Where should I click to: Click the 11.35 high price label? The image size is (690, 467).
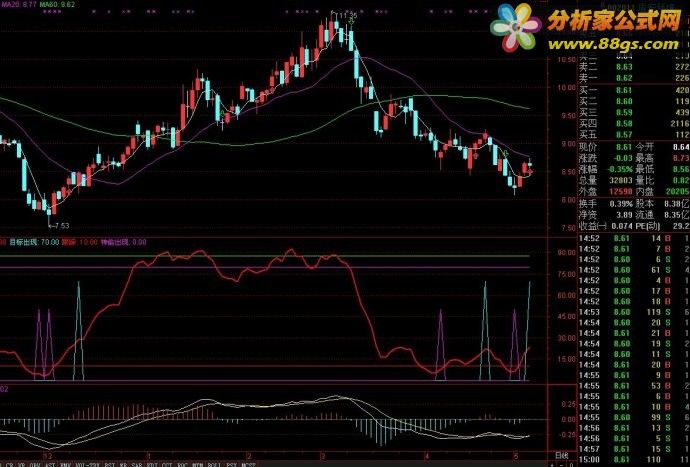pos(347,16)
